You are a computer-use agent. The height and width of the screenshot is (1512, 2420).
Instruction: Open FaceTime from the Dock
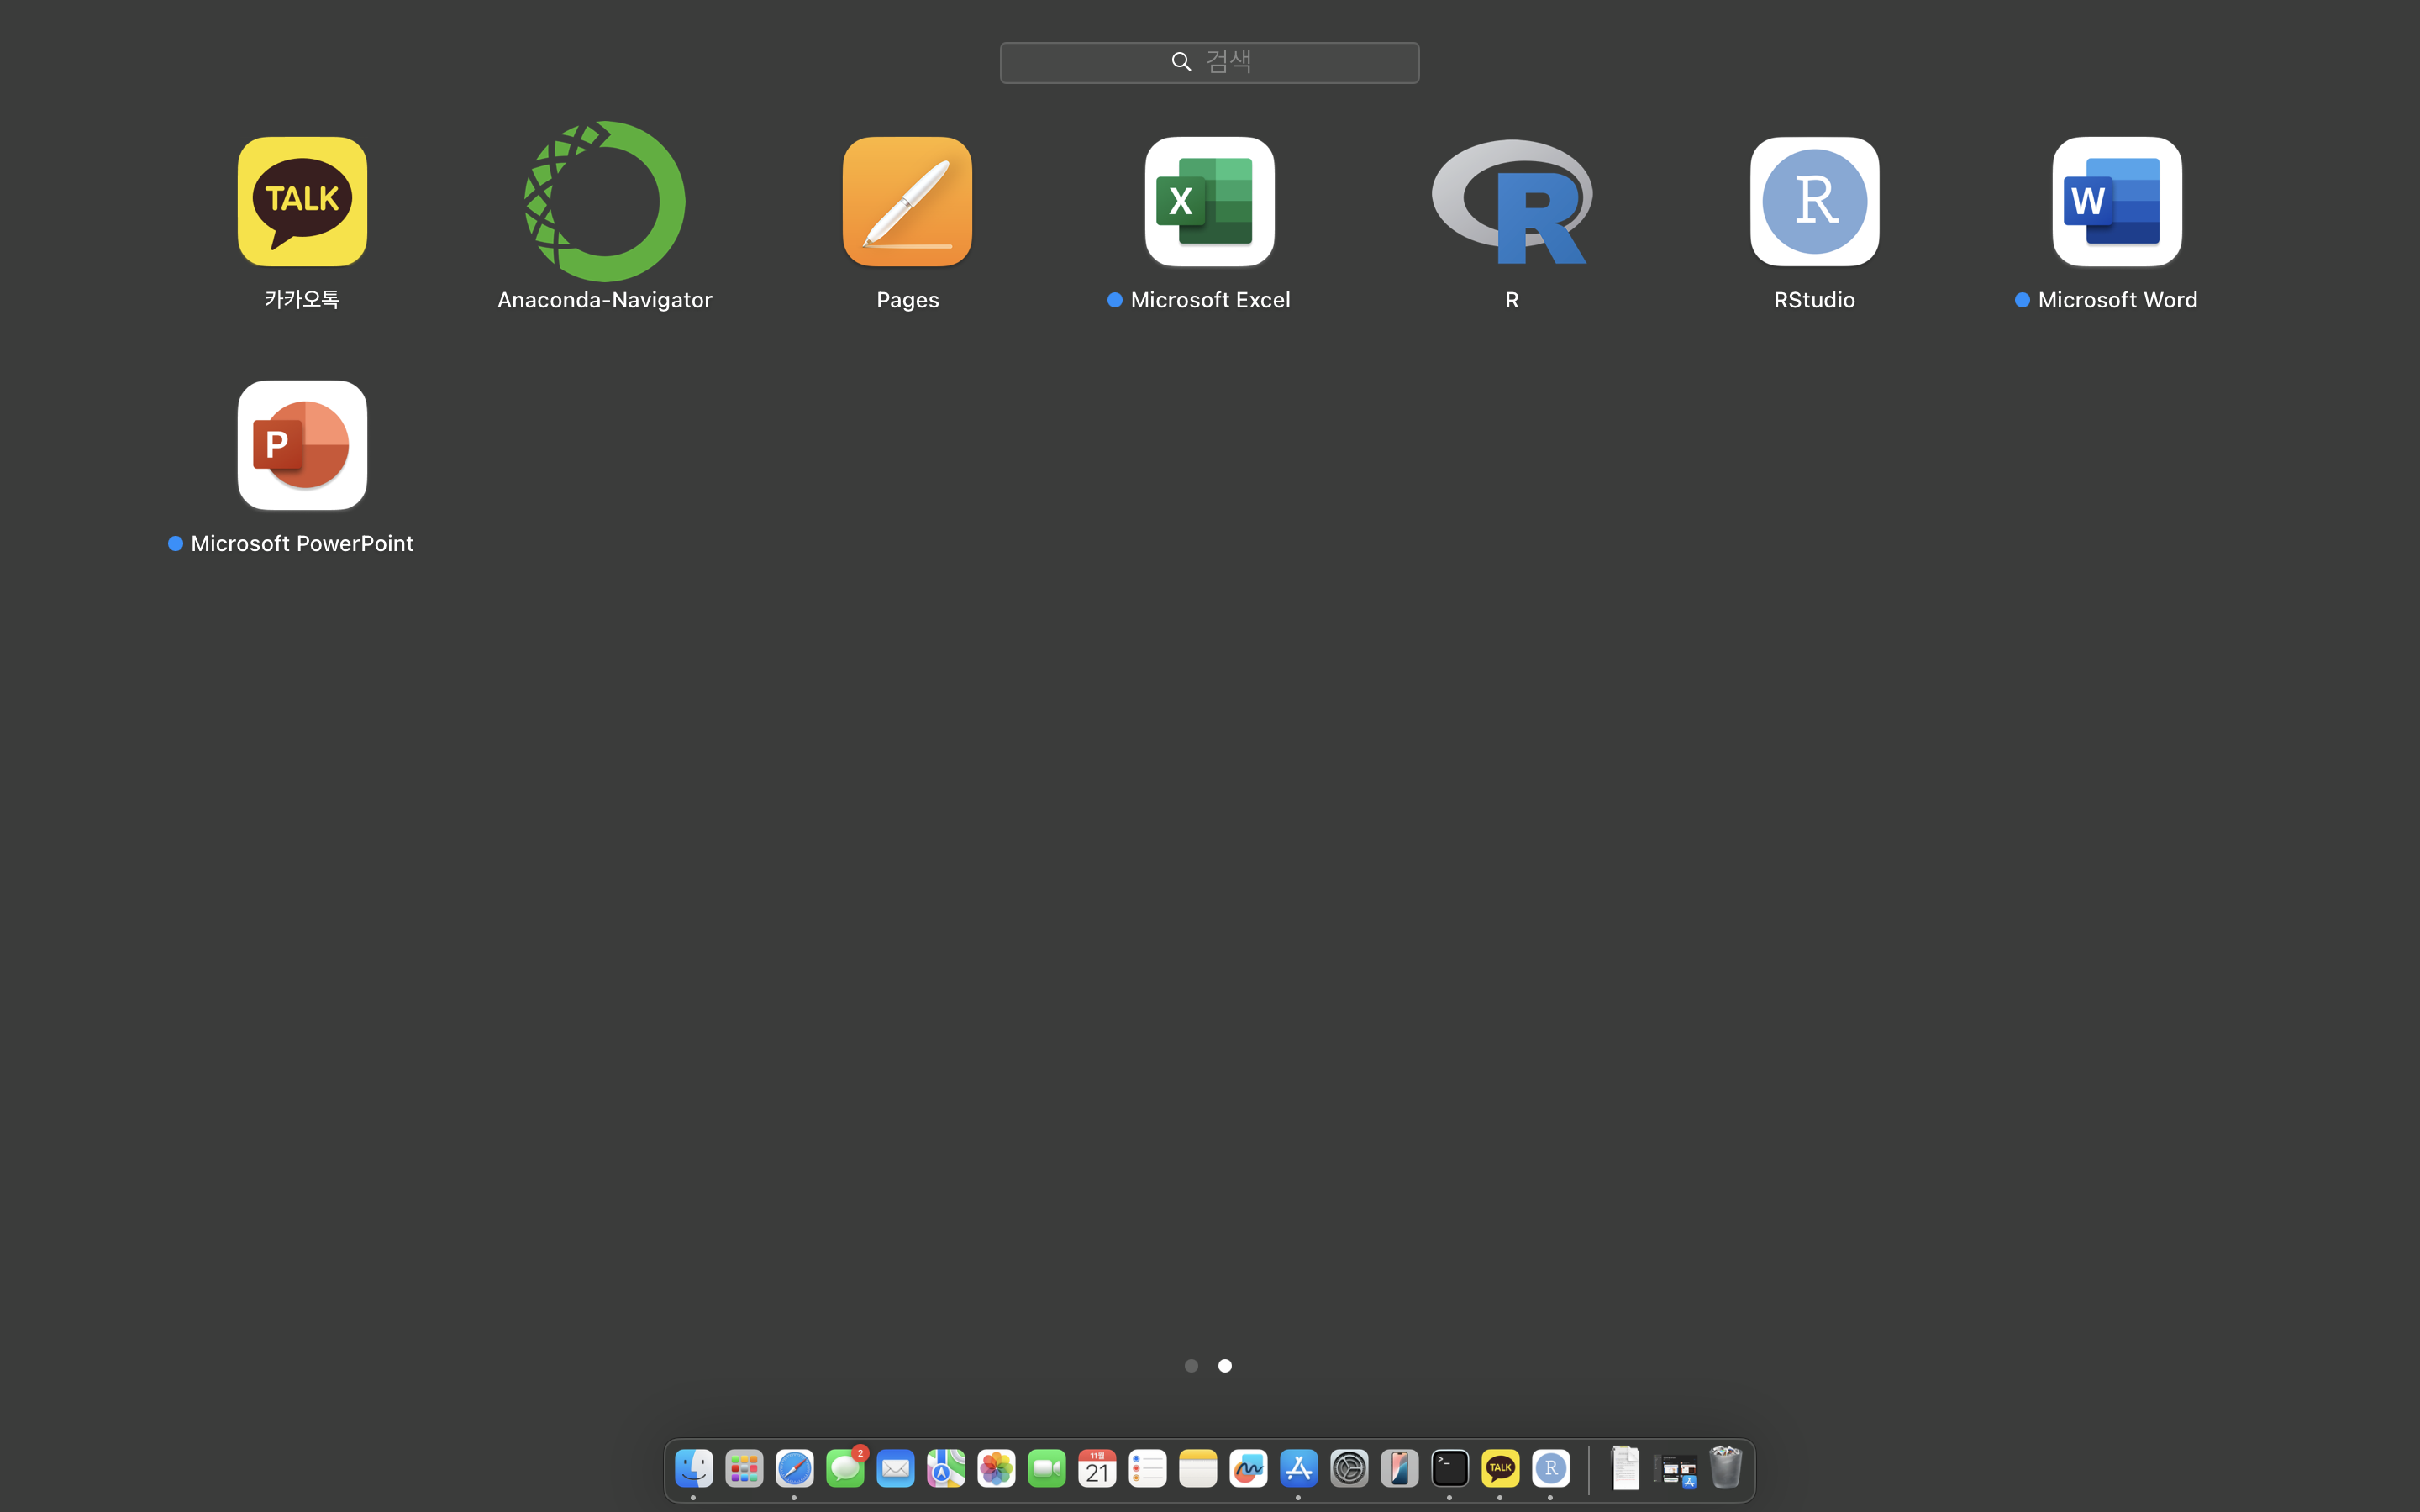pos(1047,1468)
